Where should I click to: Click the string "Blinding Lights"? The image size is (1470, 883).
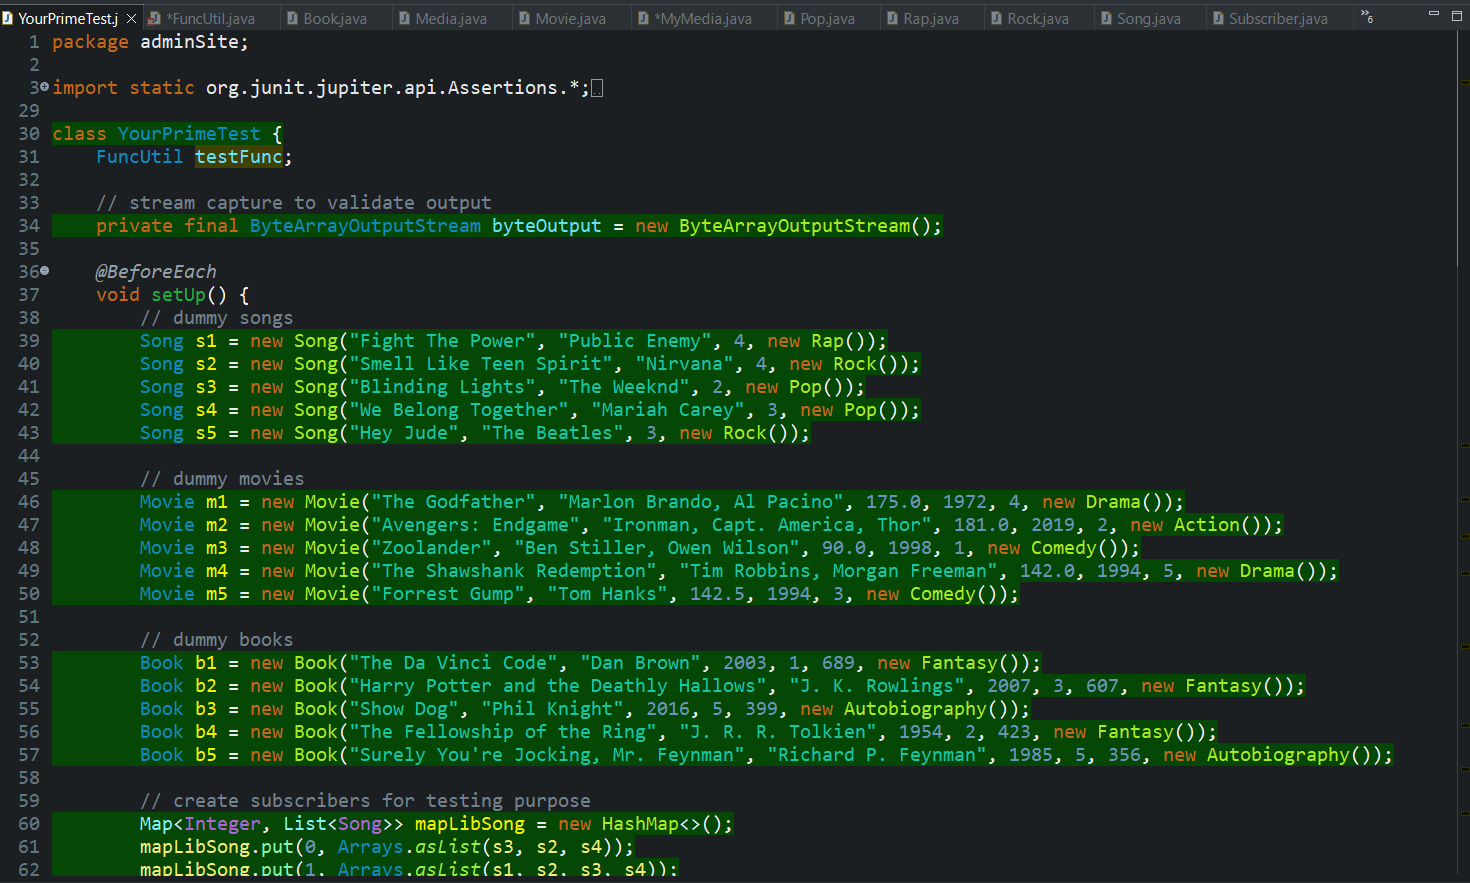tap(443, 387)
